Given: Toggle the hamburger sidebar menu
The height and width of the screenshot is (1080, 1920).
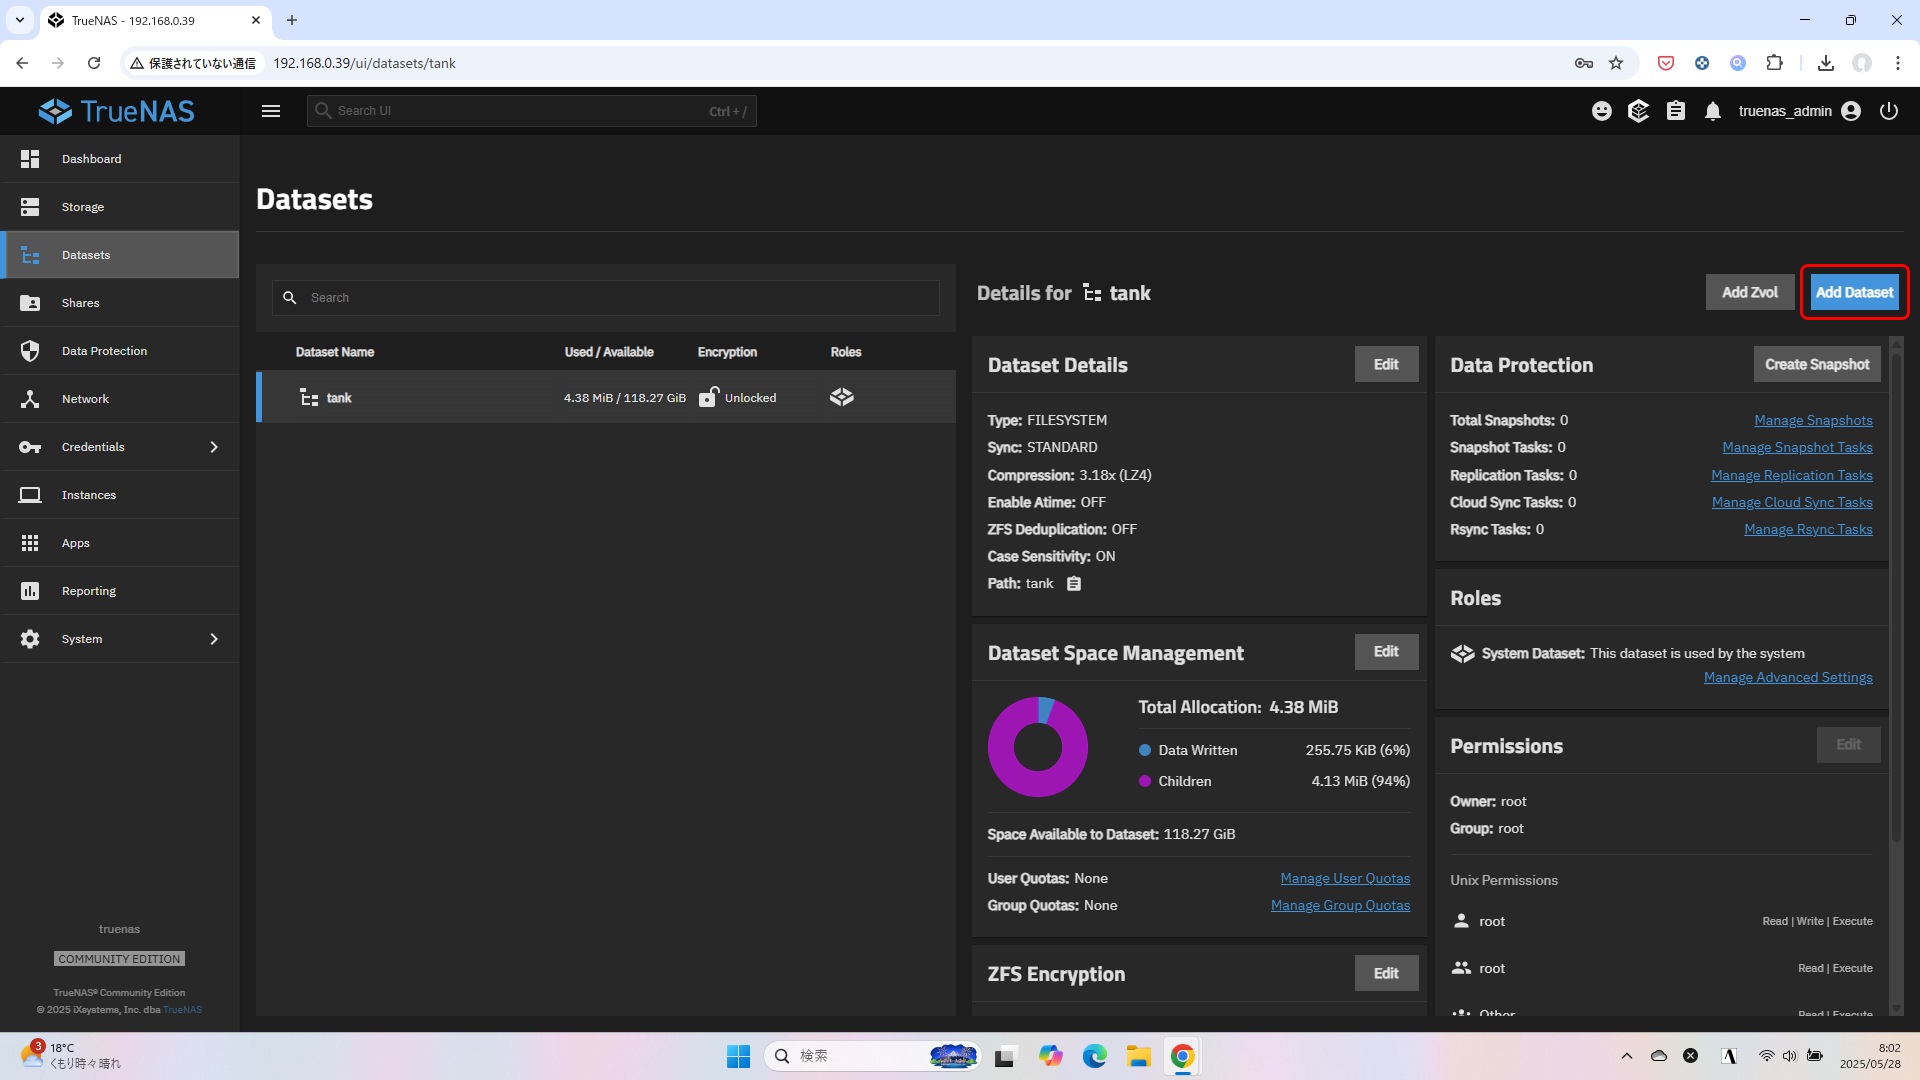Looking at the screenshot, I should 271,111.
